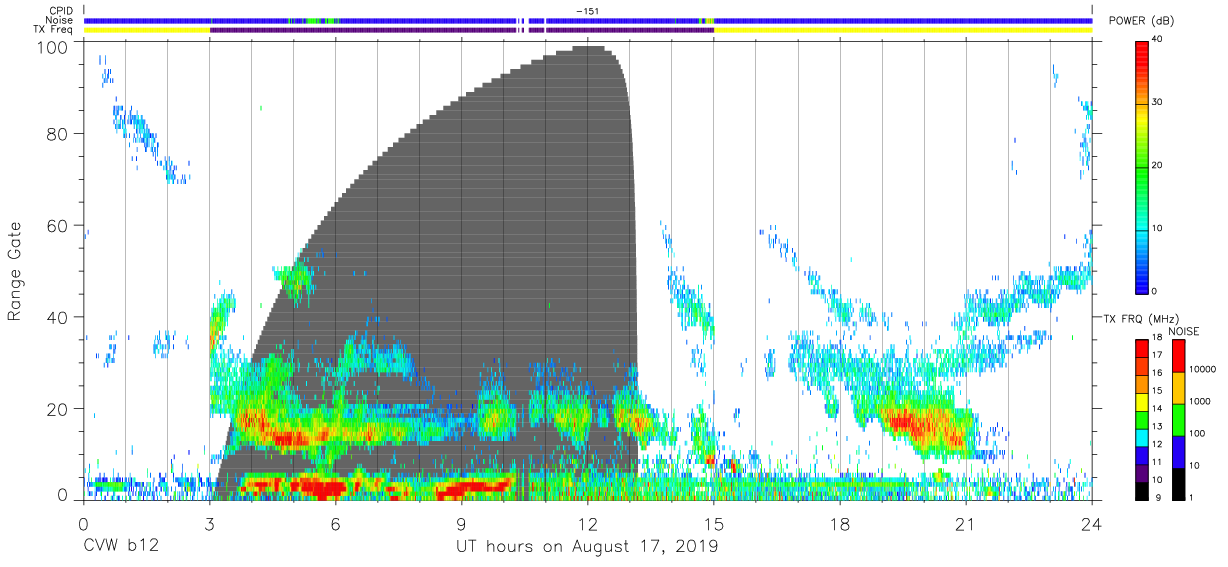Viewport: 1228px width, 567px height.
Task: Click the 15 tick on UT hours axis
Action: coord(714,523)
